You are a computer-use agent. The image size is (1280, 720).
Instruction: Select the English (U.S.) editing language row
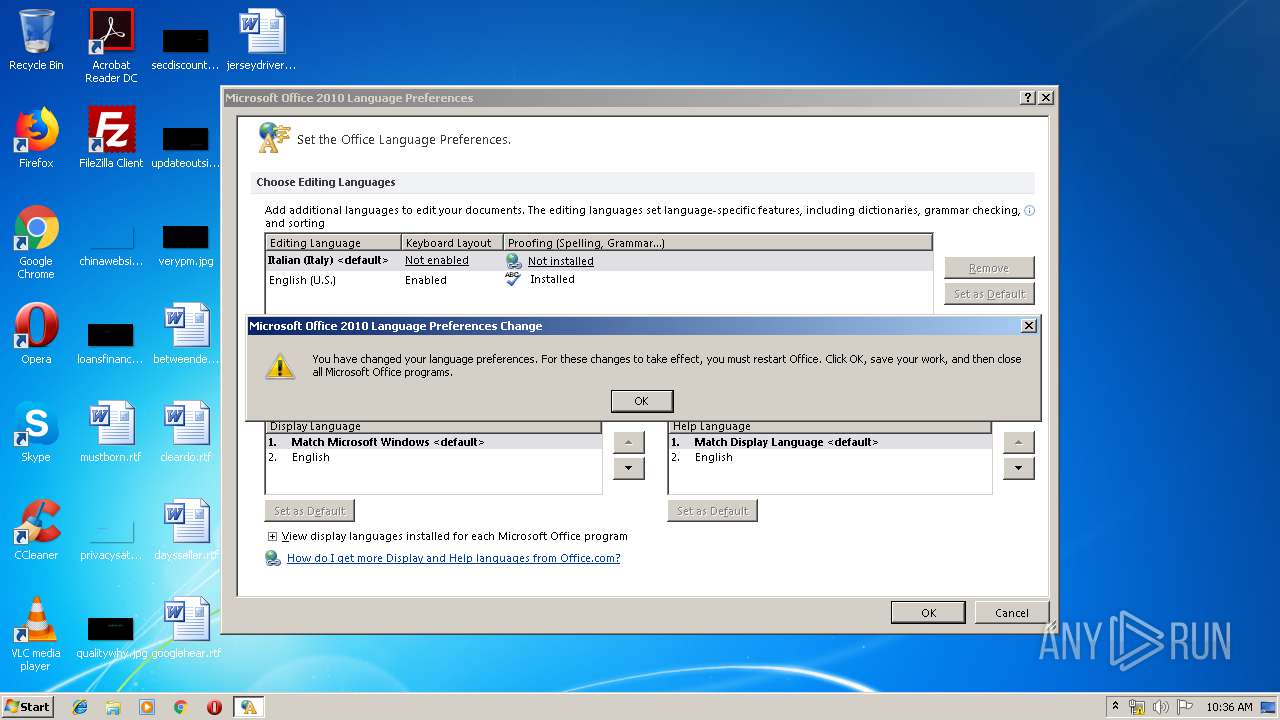(x=599, y=280)
